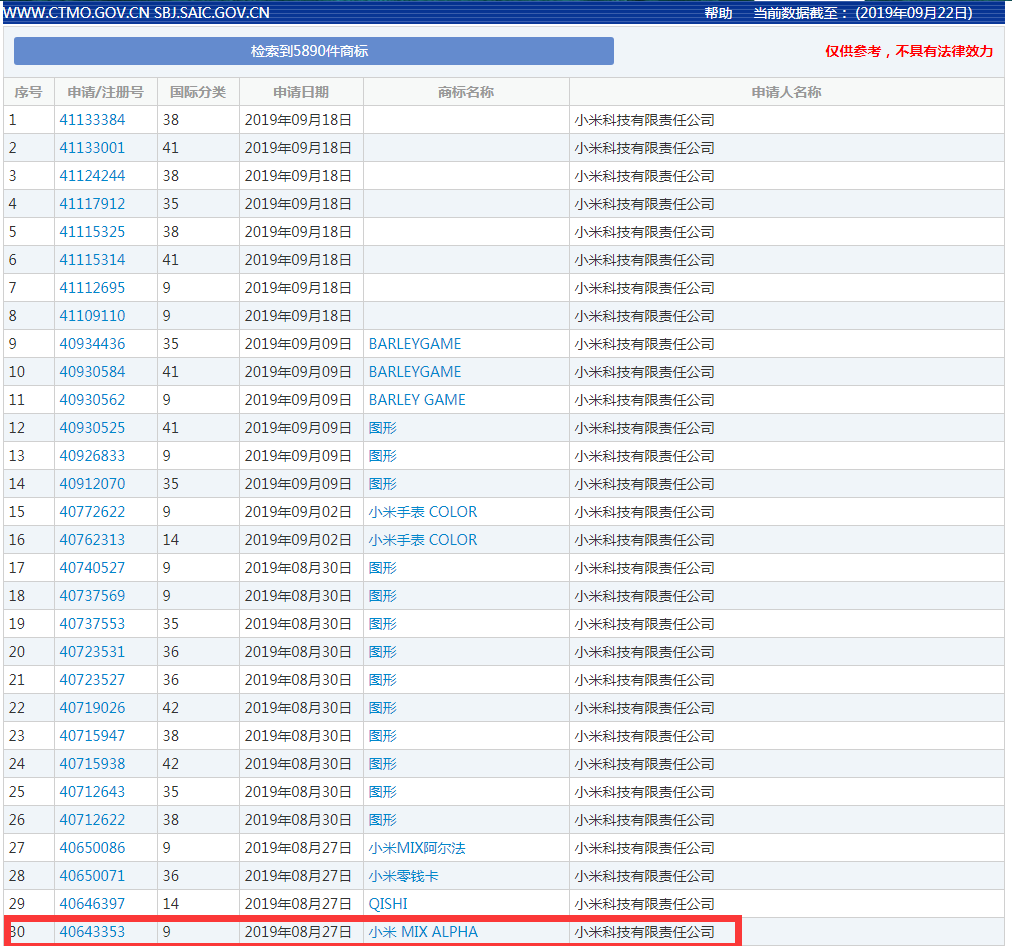Click application number 40646397
The width and height of the screenshot is (1012, 946).
tap(92, 904)
